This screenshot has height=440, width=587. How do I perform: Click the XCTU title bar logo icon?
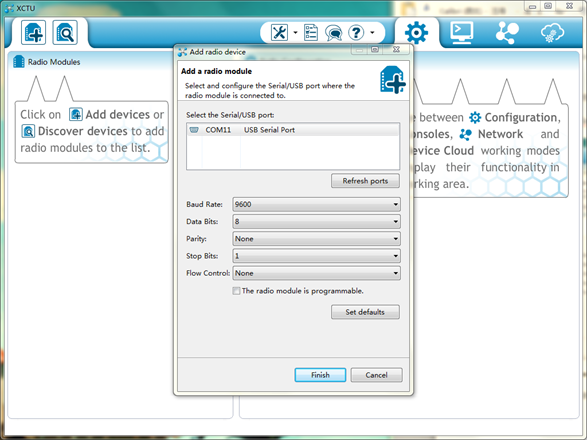pyautogui.click(x=9, y=8)
